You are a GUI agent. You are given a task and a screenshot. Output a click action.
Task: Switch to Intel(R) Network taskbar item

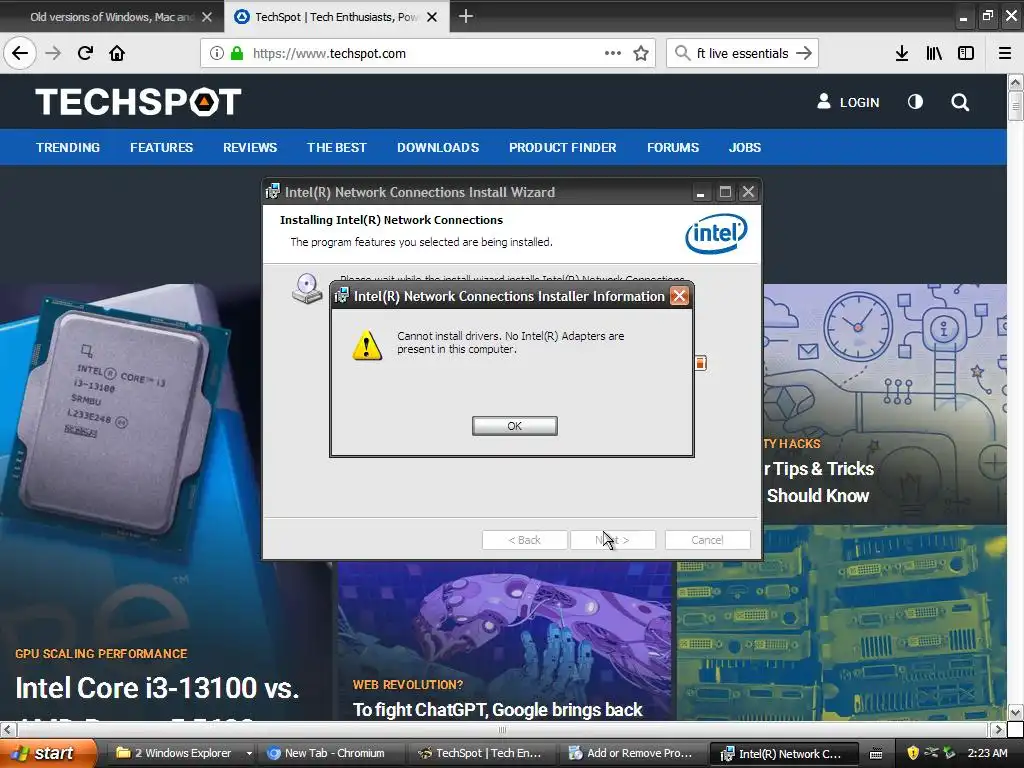pos(785,753)
